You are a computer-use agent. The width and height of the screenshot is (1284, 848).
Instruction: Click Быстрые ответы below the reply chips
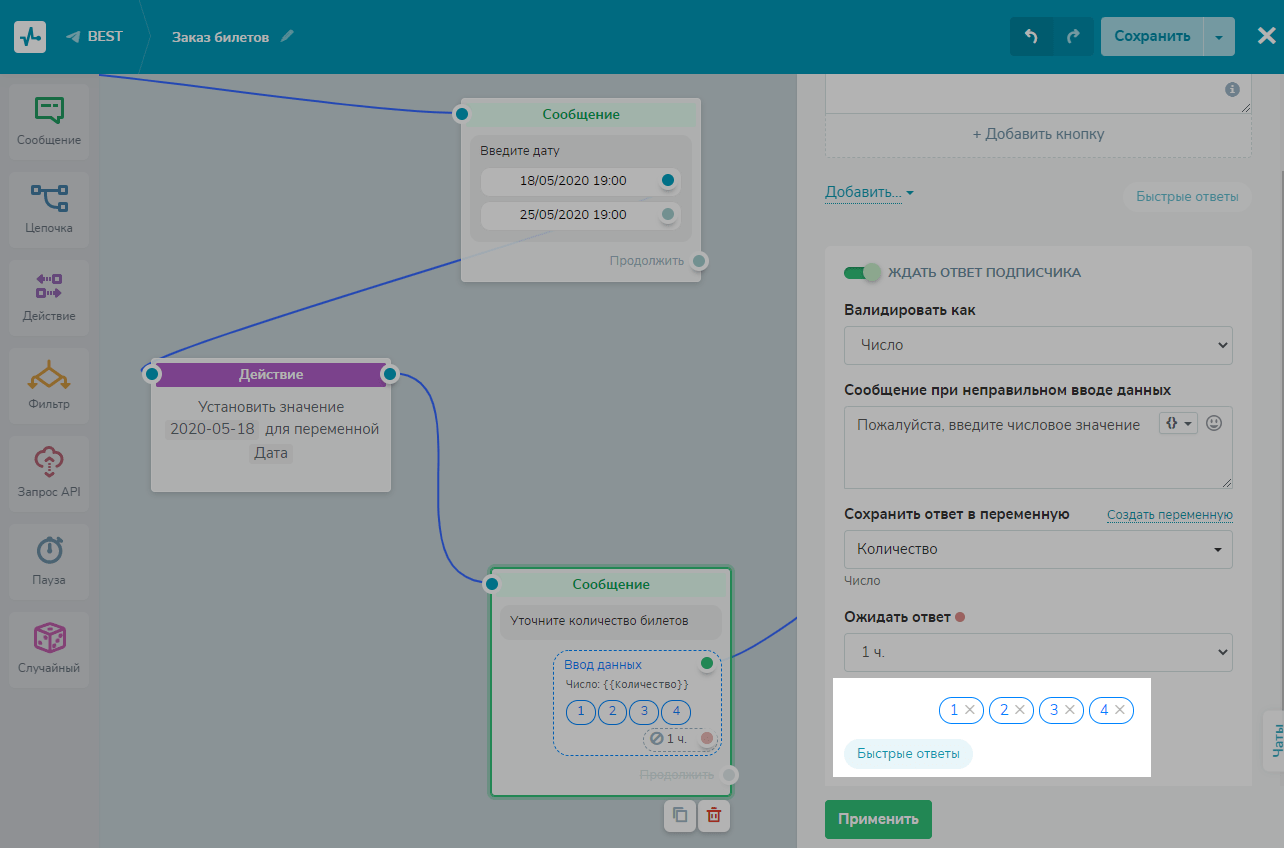pyautogui.click(x=908, y=754)
